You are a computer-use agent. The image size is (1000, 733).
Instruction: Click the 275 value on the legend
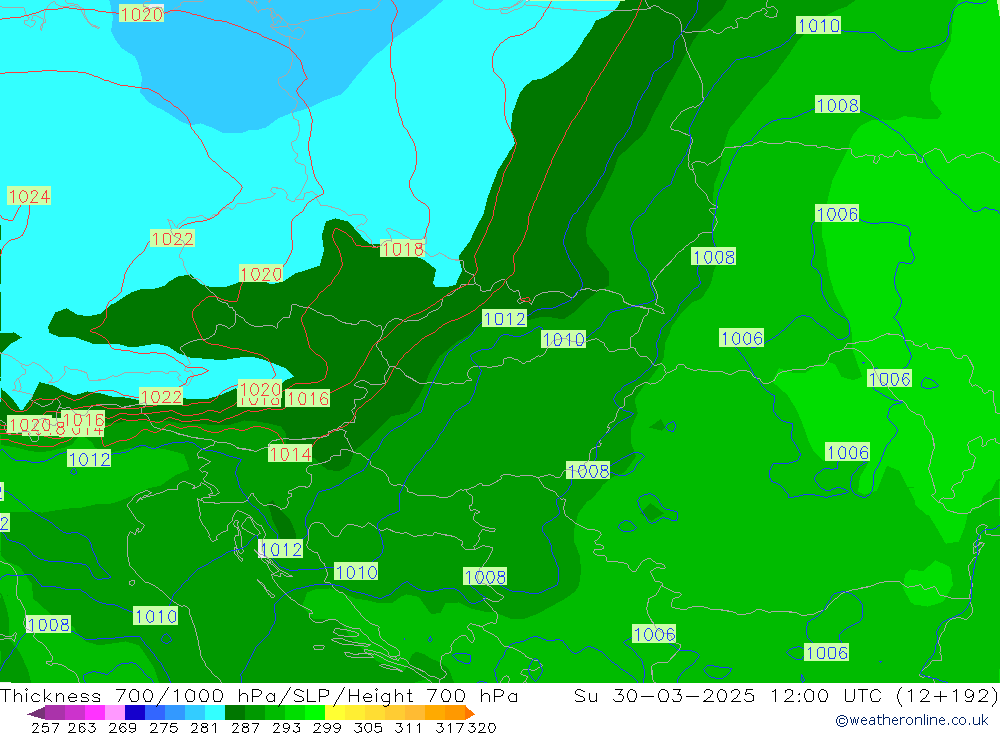[x=163, y=727]
